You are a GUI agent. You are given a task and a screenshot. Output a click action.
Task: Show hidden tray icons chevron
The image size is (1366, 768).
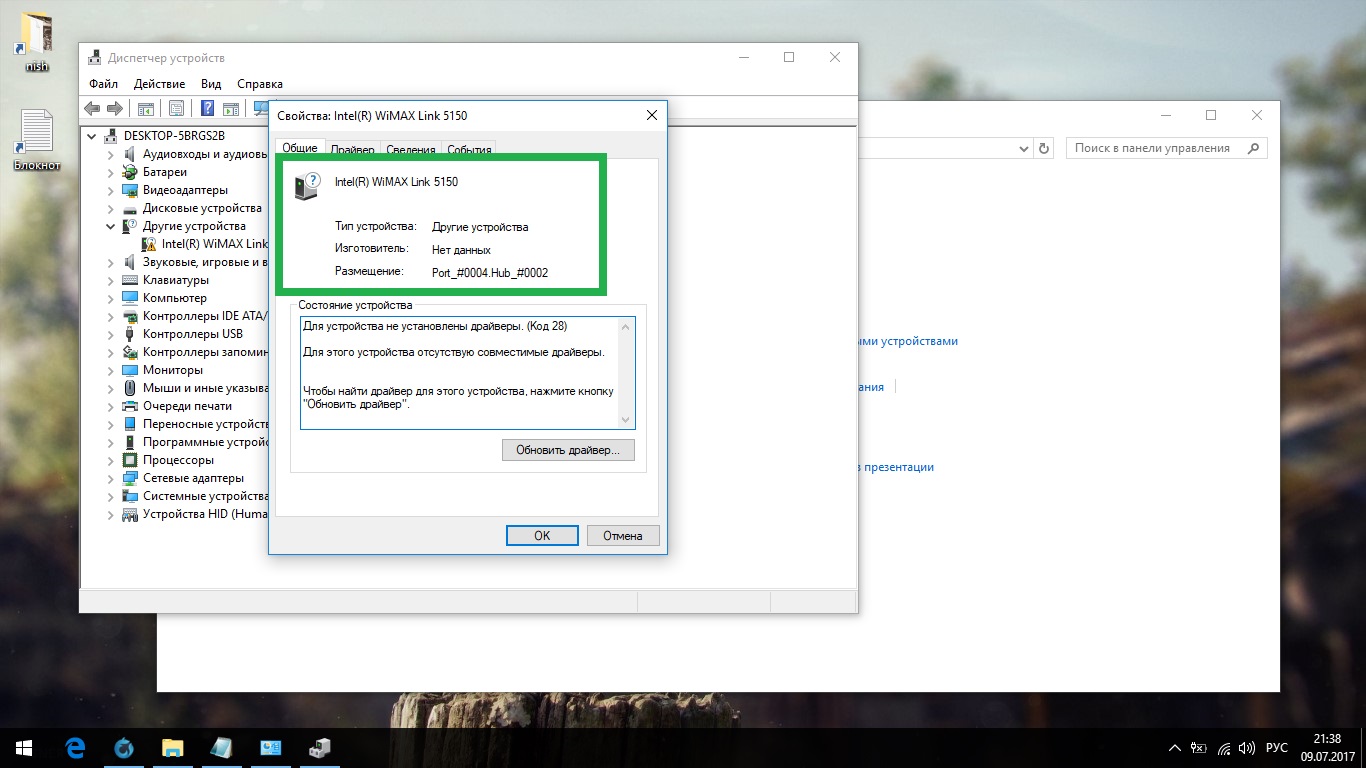coord(1175,748)
